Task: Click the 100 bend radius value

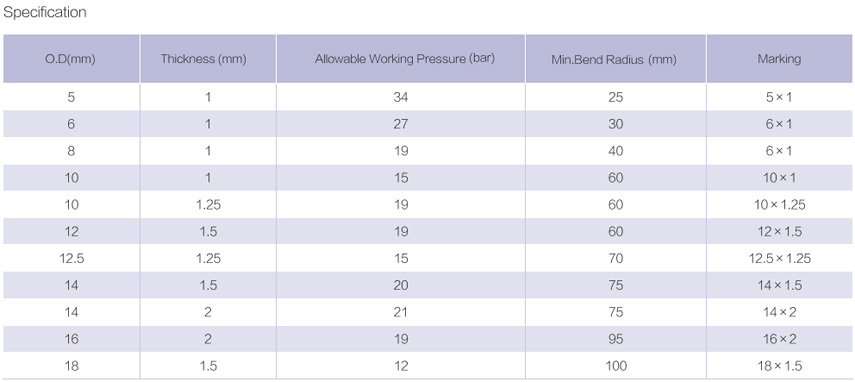Action: (616, 366)
